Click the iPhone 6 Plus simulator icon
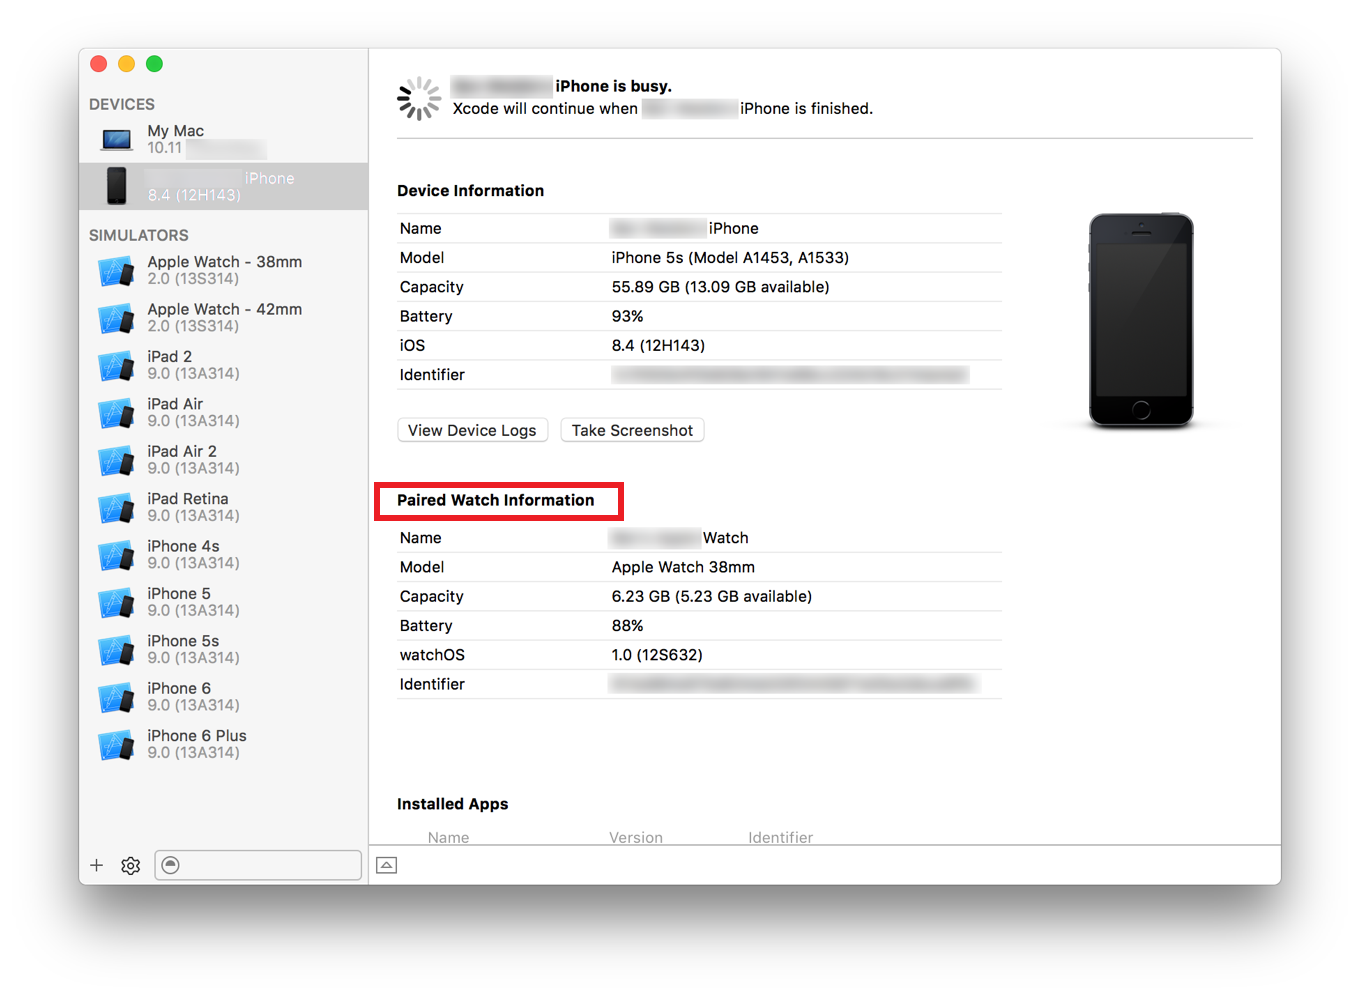Image resolution: width=1360 pixels, height=1000 pixels. click(117, 744)
